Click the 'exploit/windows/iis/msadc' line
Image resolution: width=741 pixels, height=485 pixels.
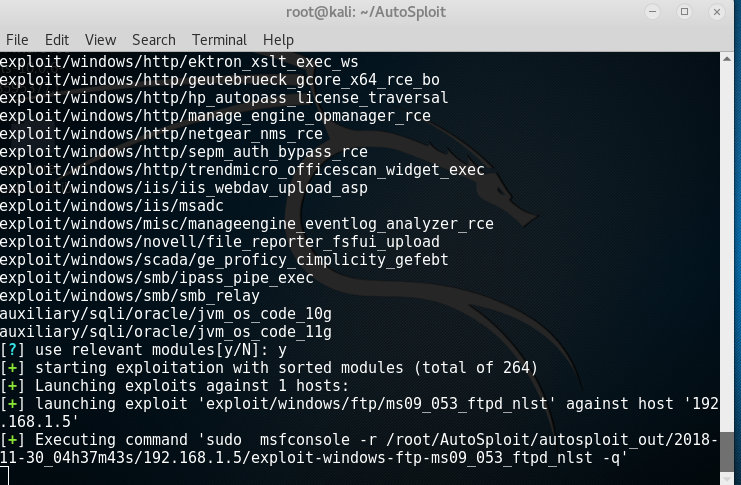click(112, 206)
